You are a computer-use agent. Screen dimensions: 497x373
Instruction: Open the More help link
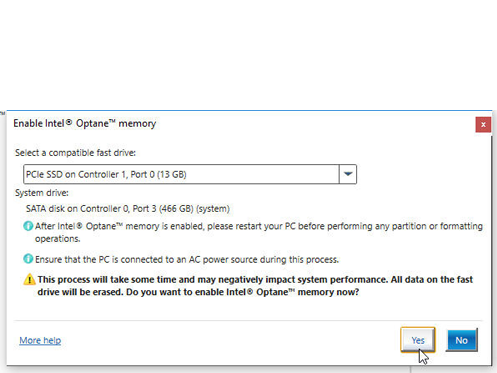[x=40, y=340]
